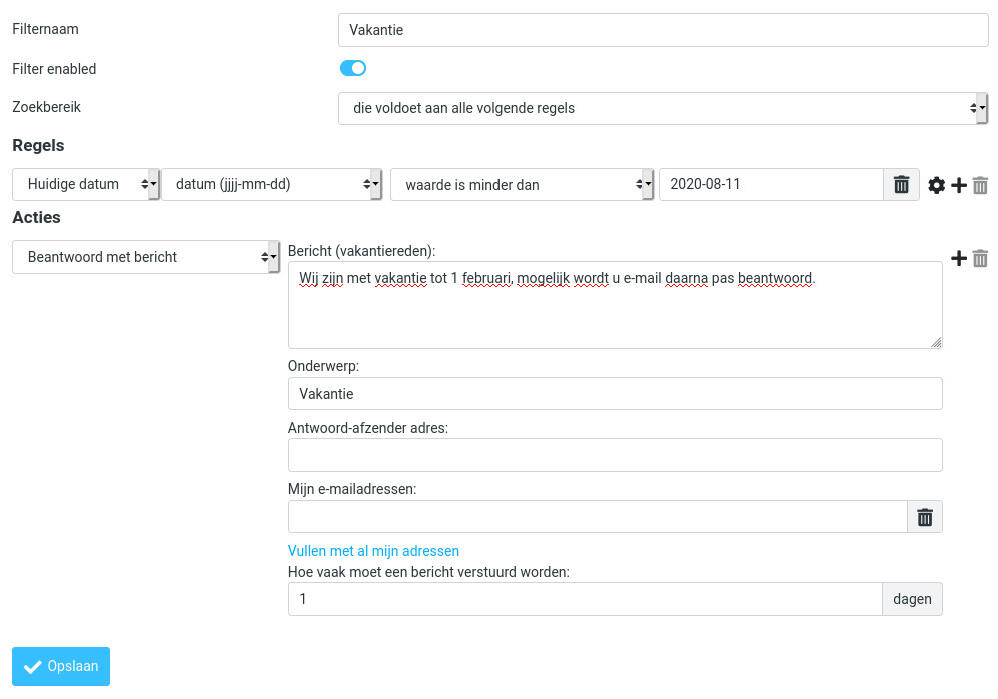Viewport: 998px width, 699px height.
Task: Expand the datum (jjjj-mm-dd) dropdown
Action: pos(272,185)
